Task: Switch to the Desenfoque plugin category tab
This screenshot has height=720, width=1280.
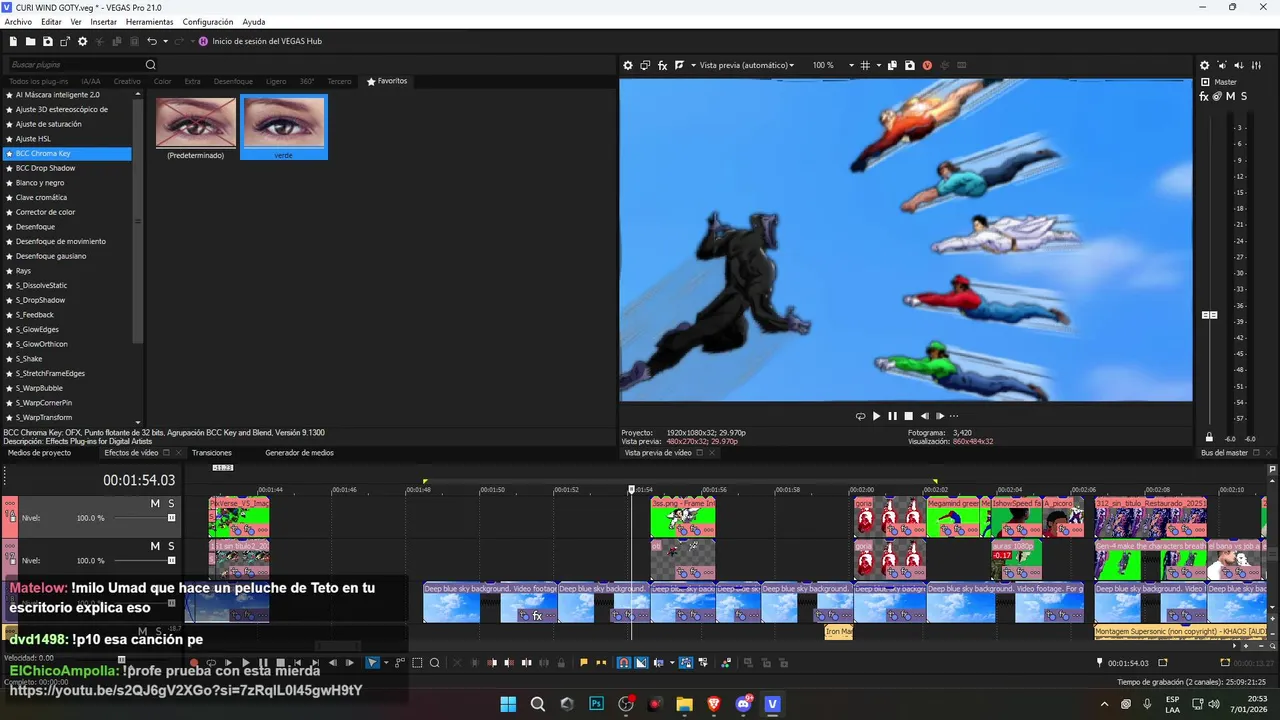Action: (x=233, y=81)
